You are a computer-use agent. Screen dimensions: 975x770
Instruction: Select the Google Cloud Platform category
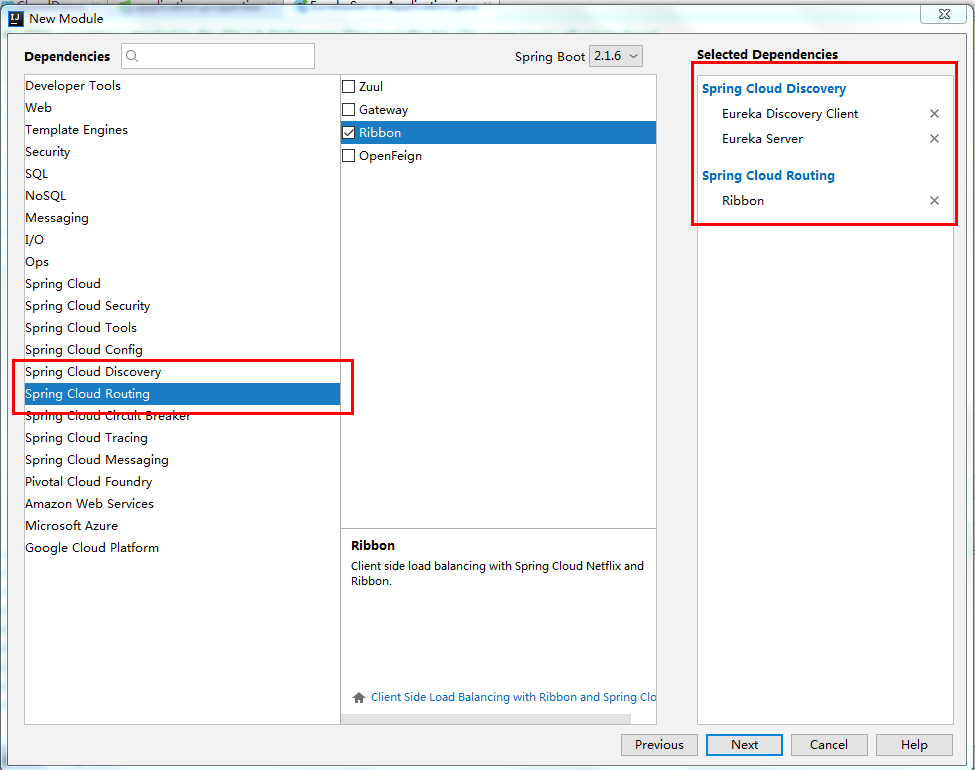point(182,548)
